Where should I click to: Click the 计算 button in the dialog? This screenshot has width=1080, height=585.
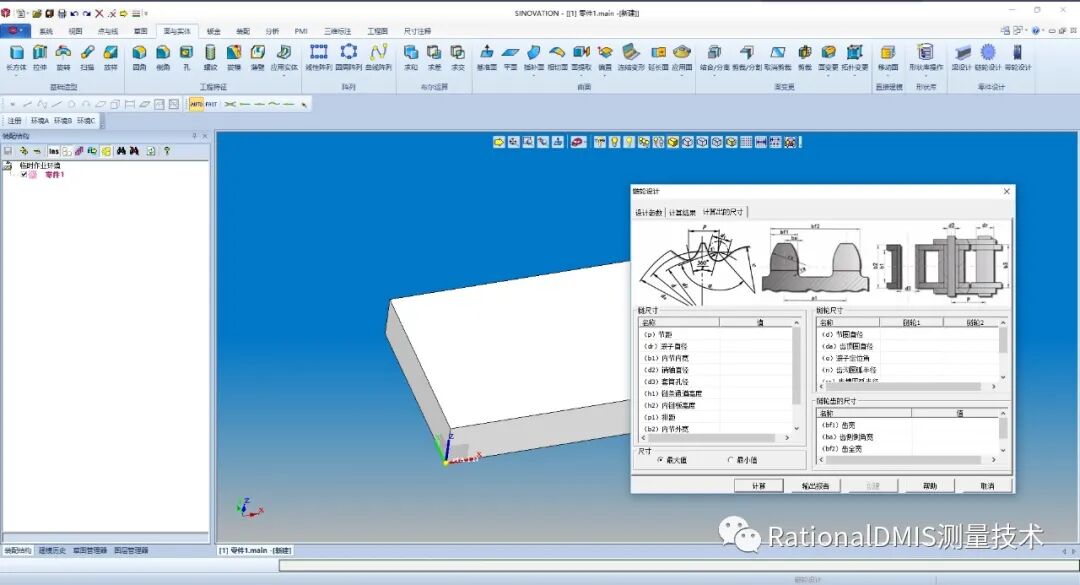758,486
